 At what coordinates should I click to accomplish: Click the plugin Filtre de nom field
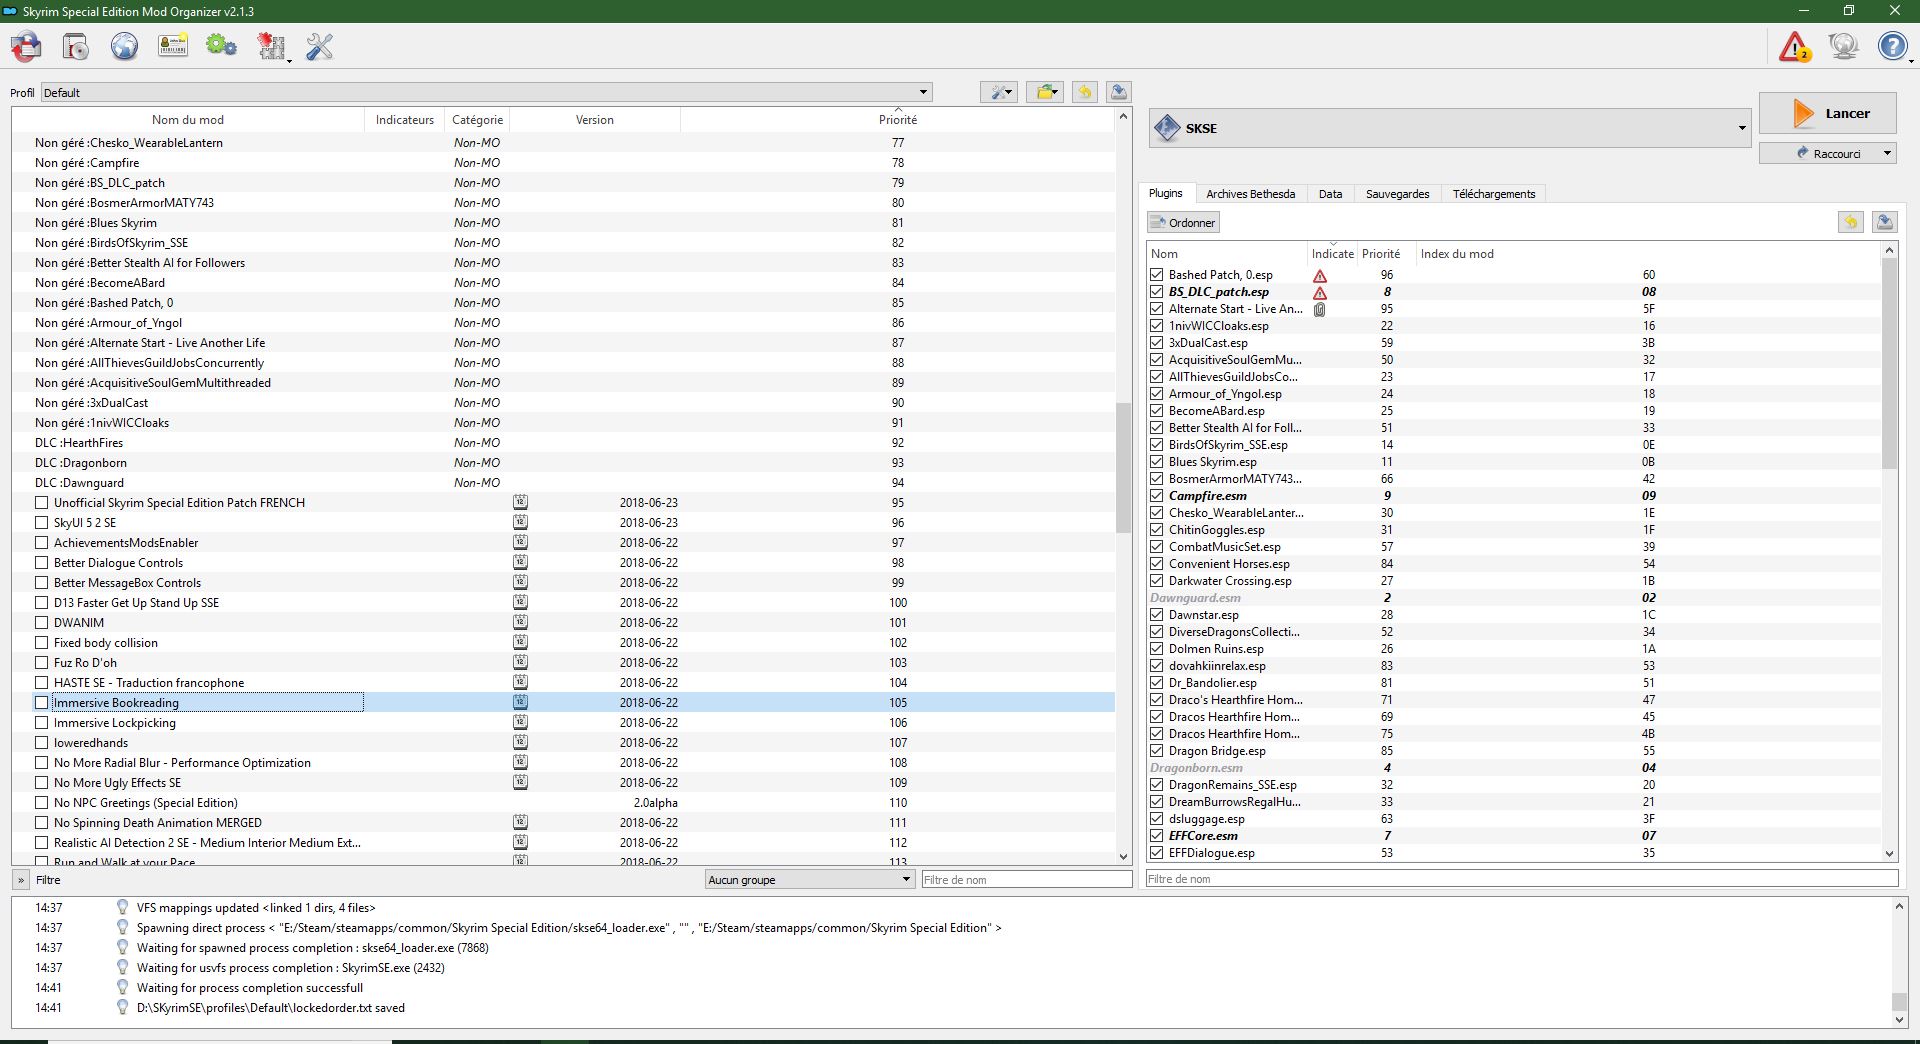[x=1521, y=879]
